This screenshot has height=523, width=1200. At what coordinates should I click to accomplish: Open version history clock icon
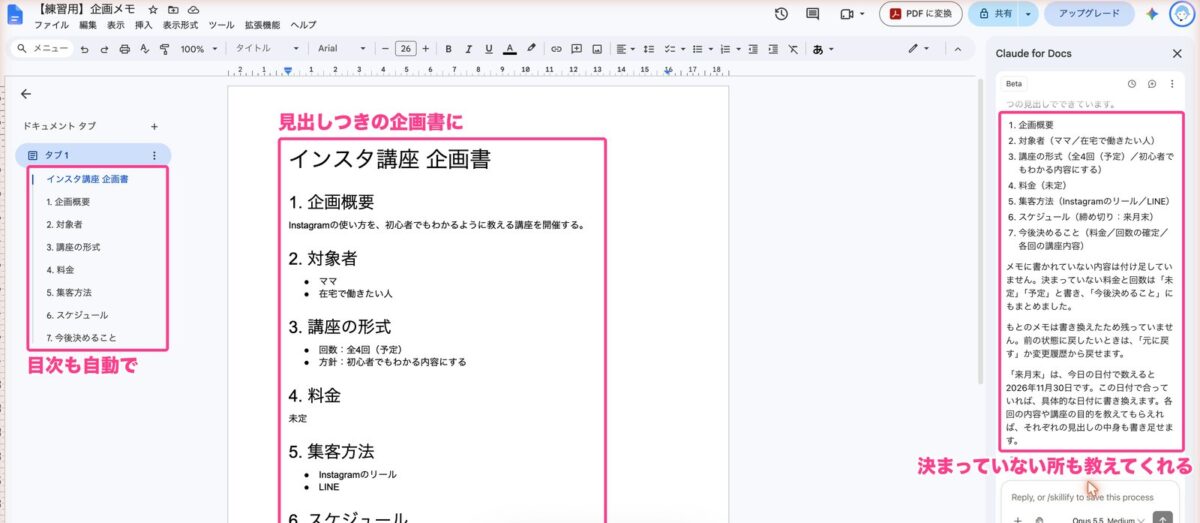point(781,14)
